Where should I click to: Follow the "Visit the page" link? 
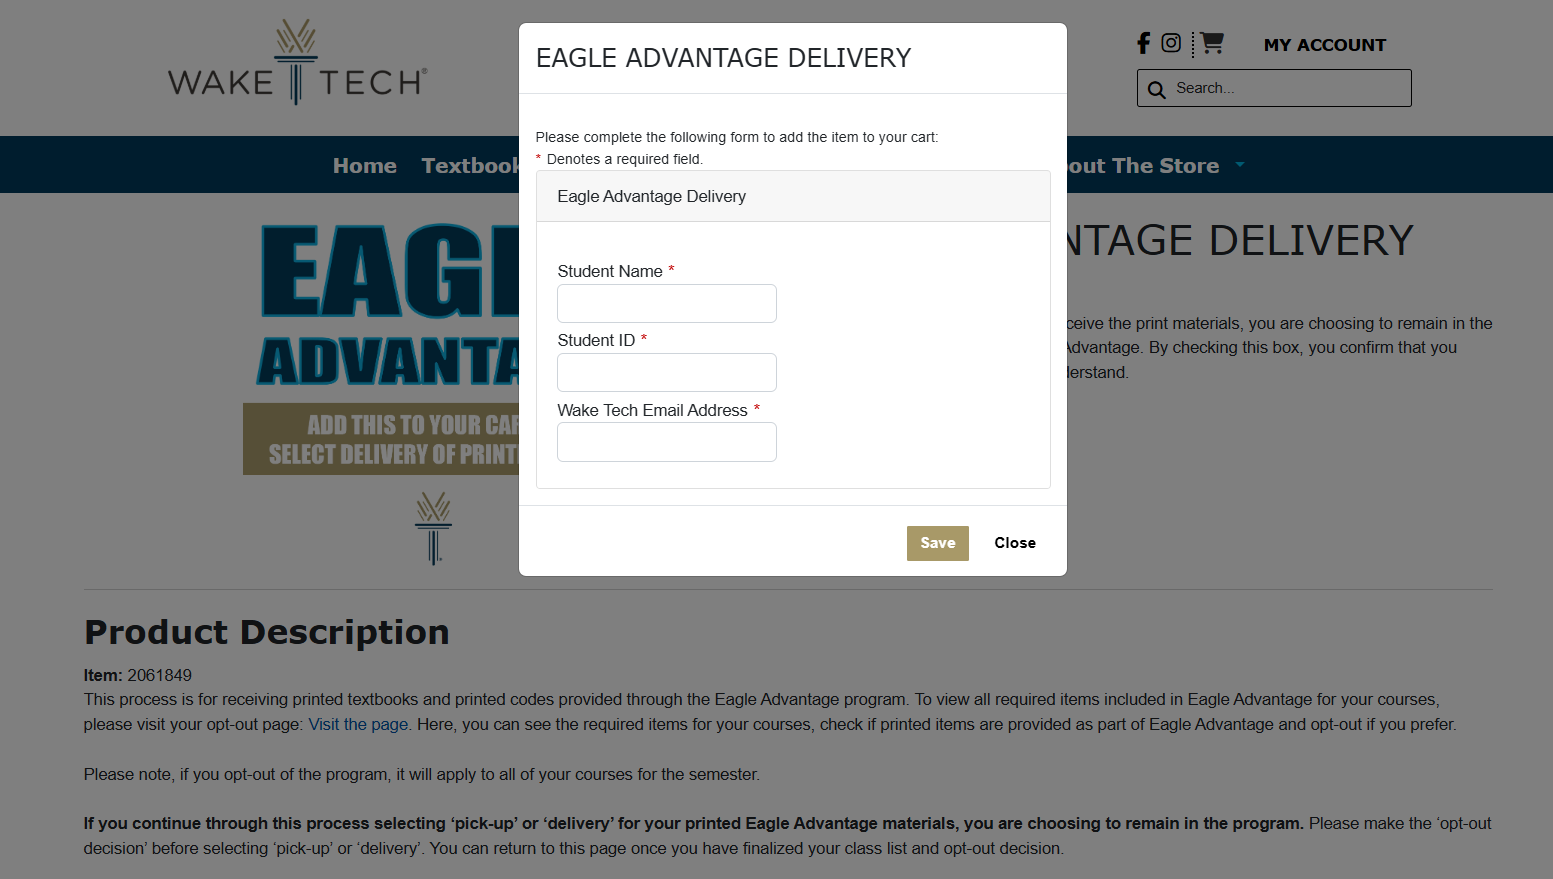tap(358, 724)
